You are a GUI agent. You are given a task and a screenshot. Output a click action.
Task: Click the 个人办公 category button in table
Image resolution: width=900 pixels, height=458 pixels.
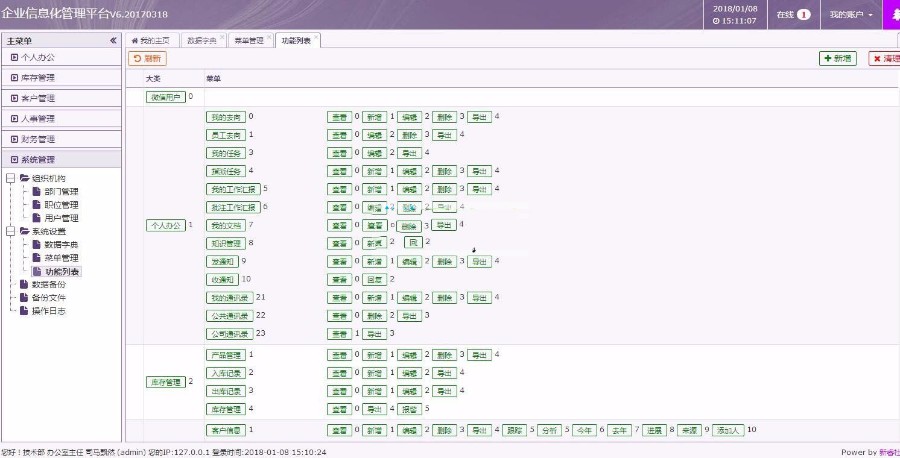(x=165, y=226)
